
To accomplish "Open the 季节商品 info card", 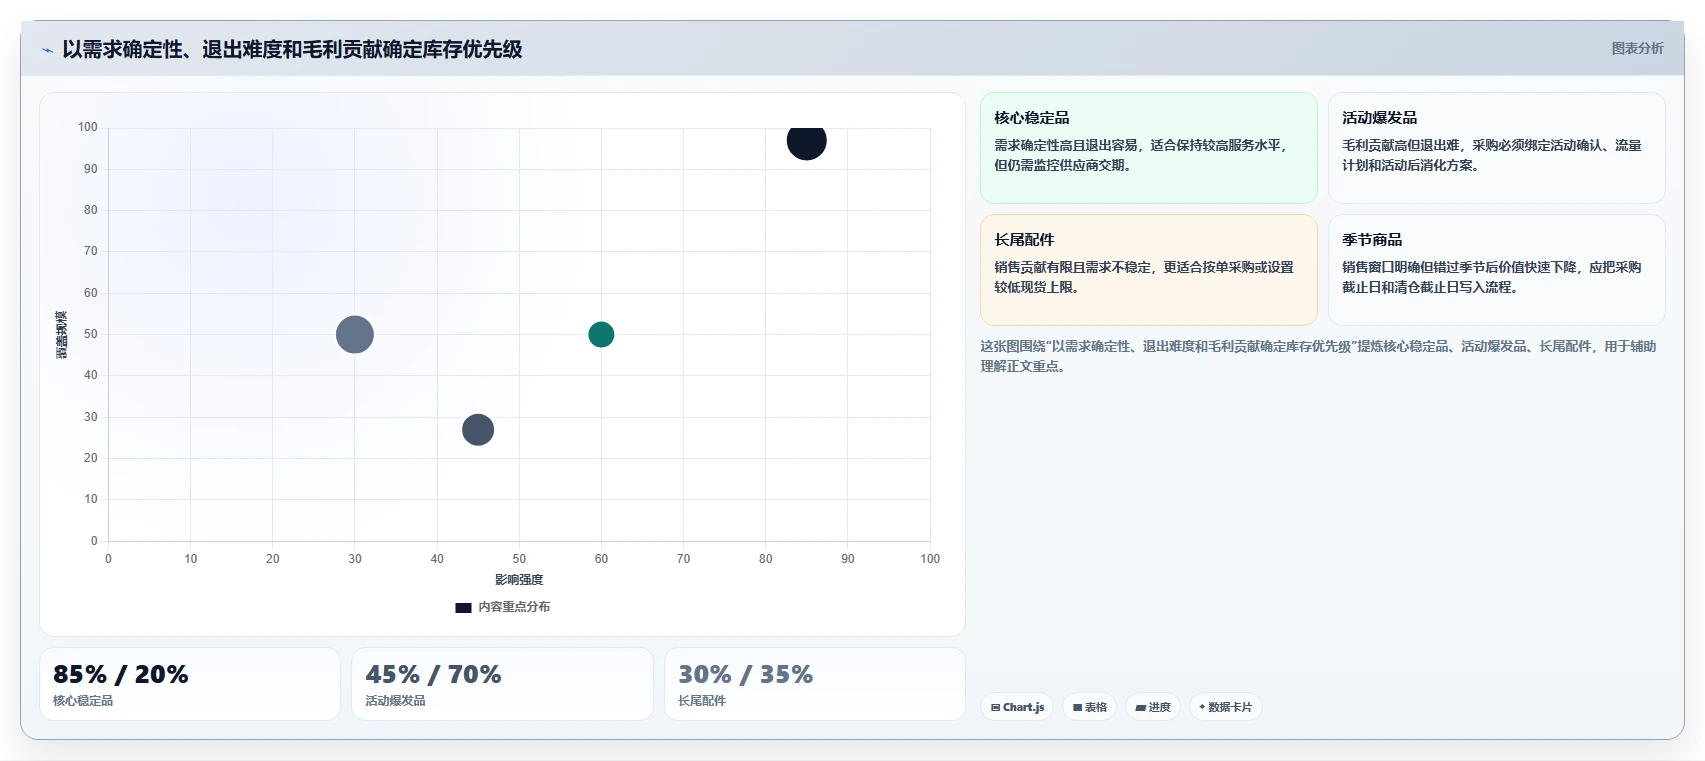I will click(1496, 270).
